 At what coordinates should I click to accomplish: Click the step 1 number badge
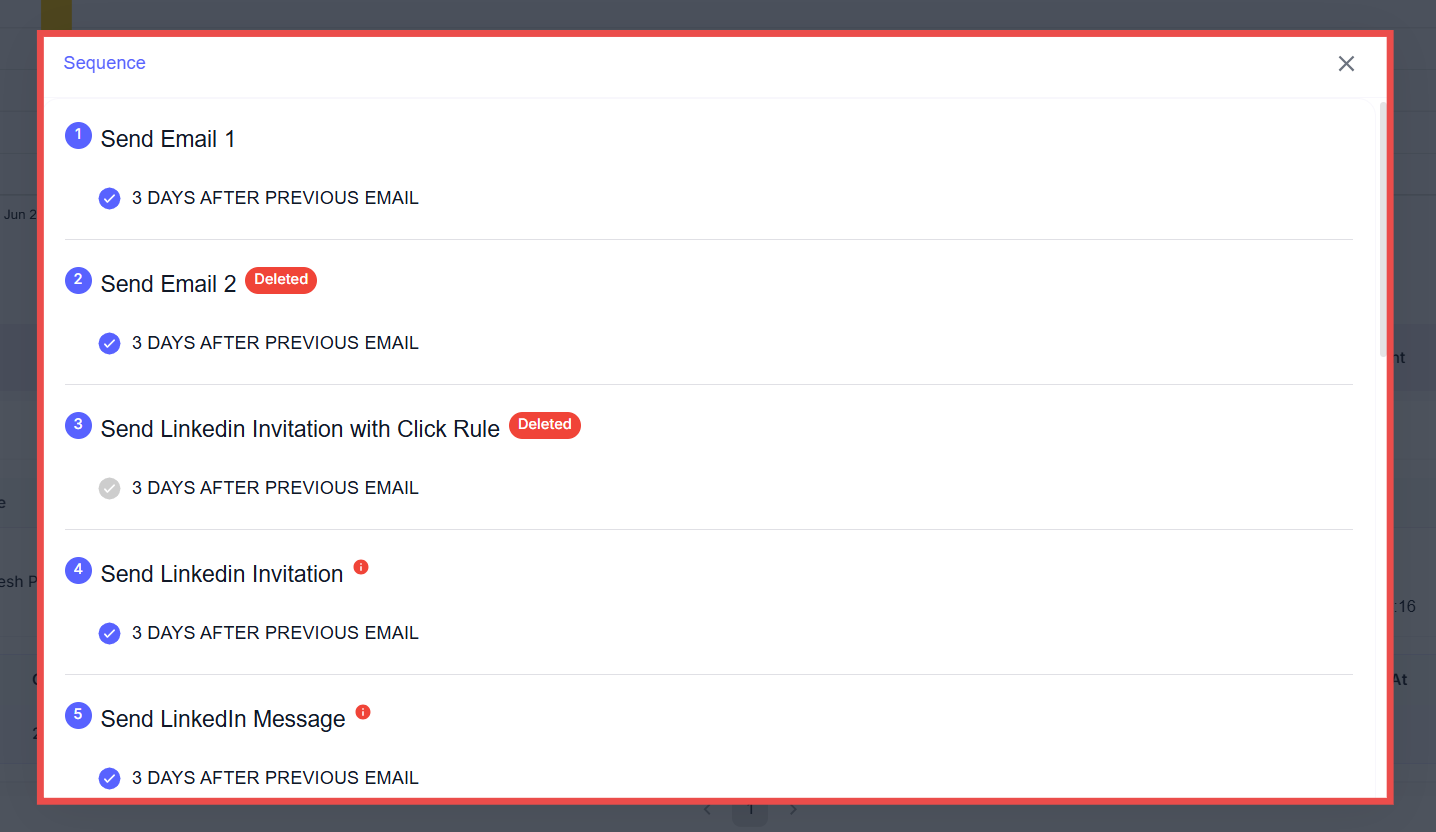tap(78, 136)
